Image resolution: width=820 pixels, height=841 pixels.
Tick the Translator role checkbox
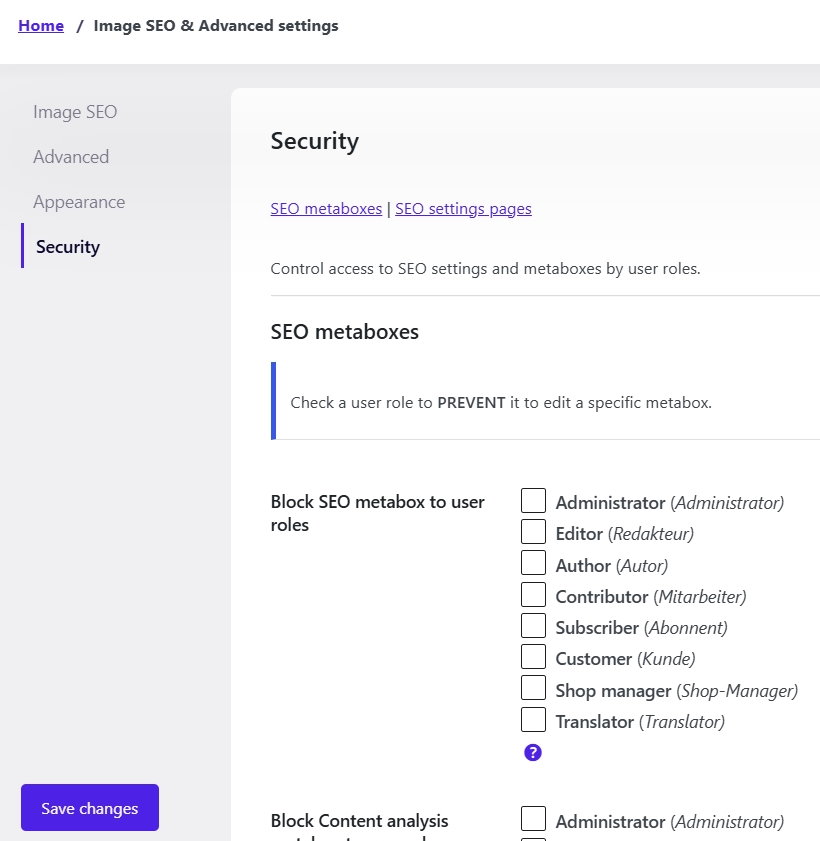click(534, 720)
